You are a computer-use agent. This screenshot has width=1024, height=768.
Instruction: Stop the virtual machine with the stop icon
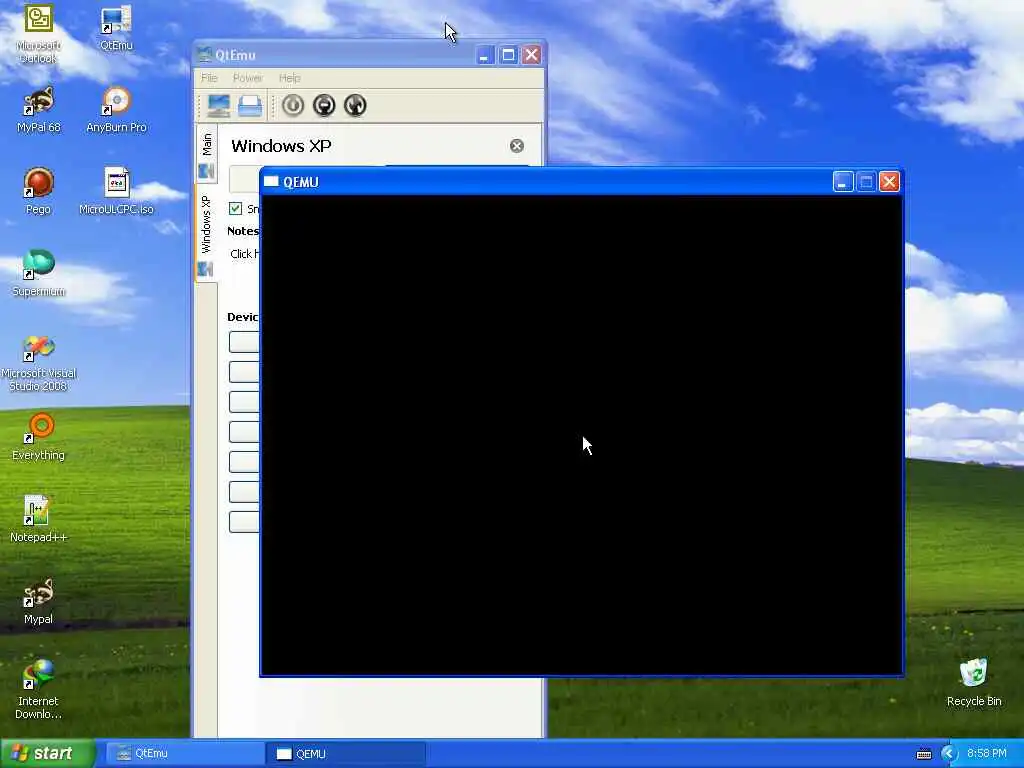click(x=324, y=105)
